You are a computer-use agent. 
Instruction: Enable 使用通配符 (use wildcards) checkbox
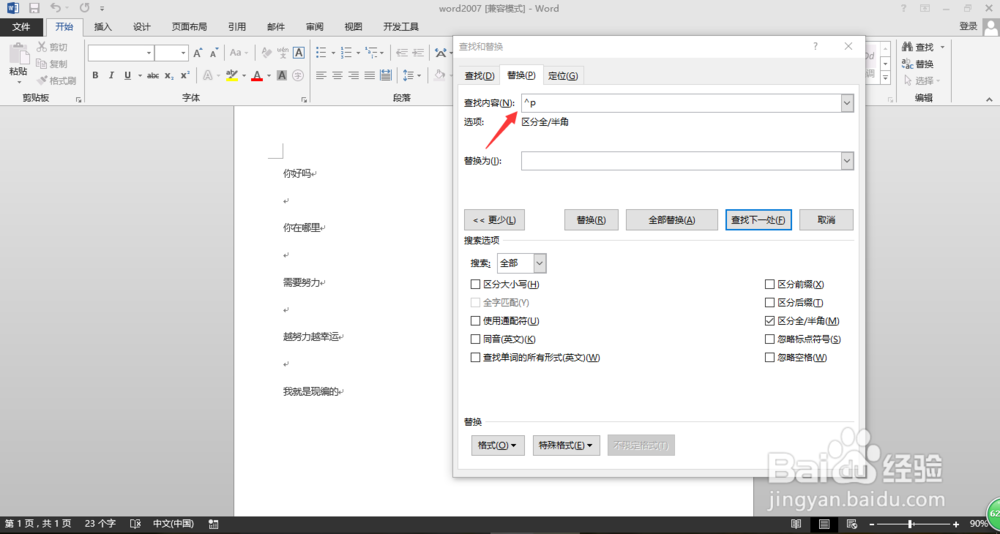click(474, 321)
